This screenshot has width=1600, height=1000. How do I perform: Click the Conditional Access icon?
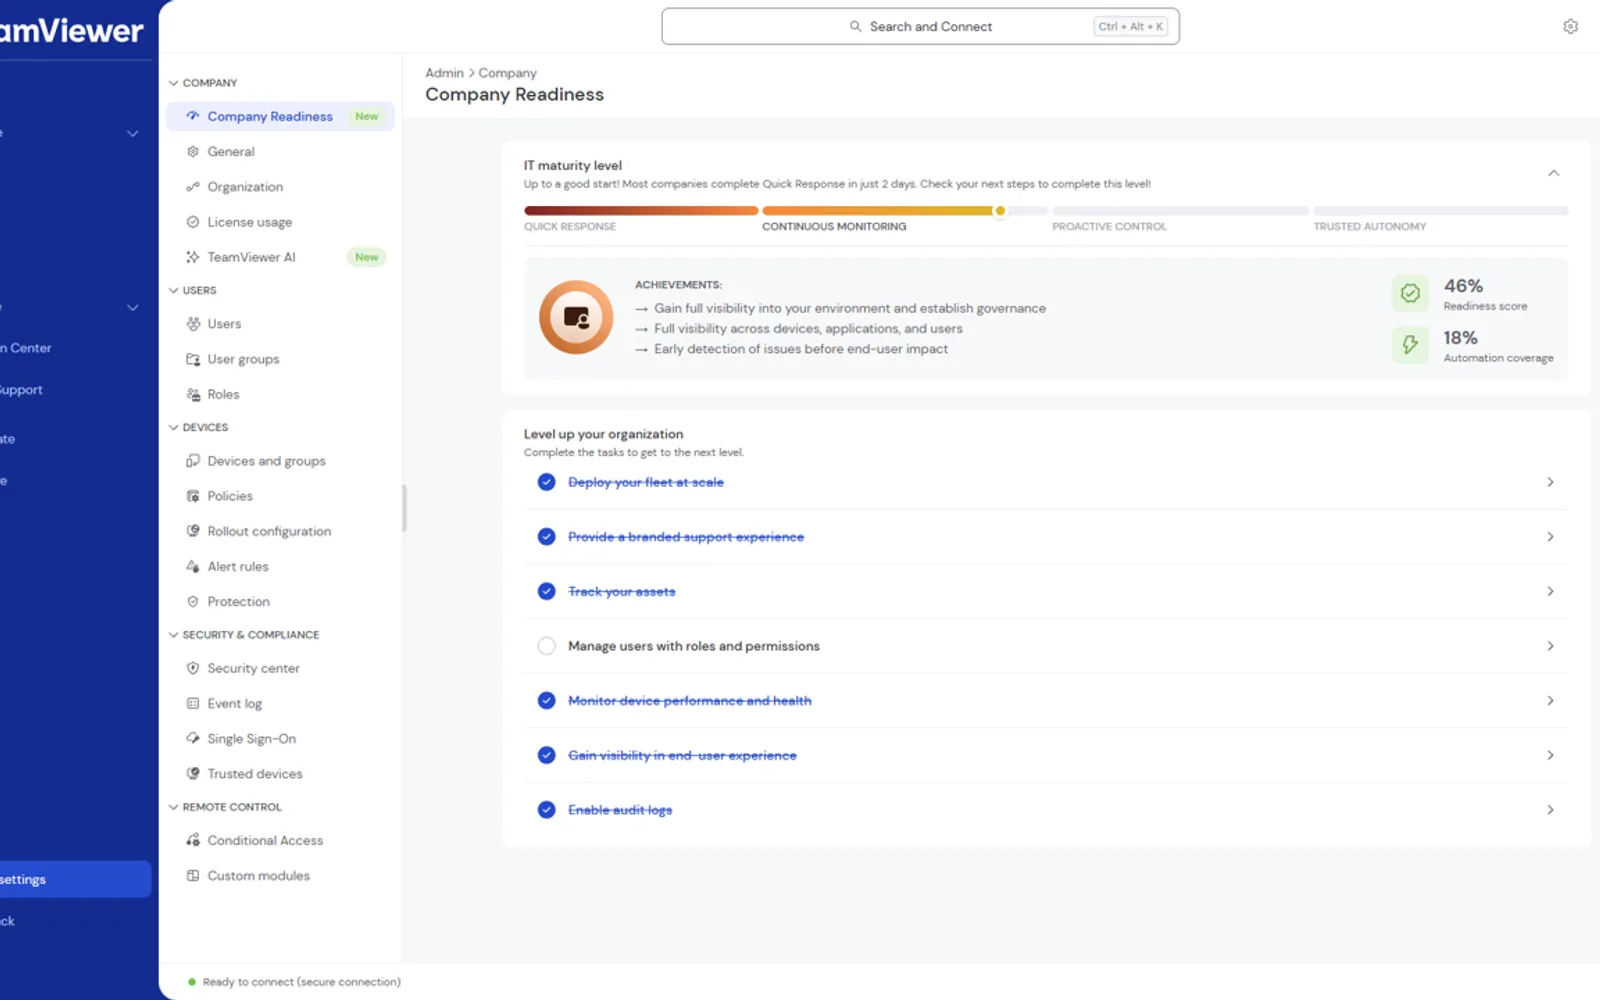coord(193,841)
